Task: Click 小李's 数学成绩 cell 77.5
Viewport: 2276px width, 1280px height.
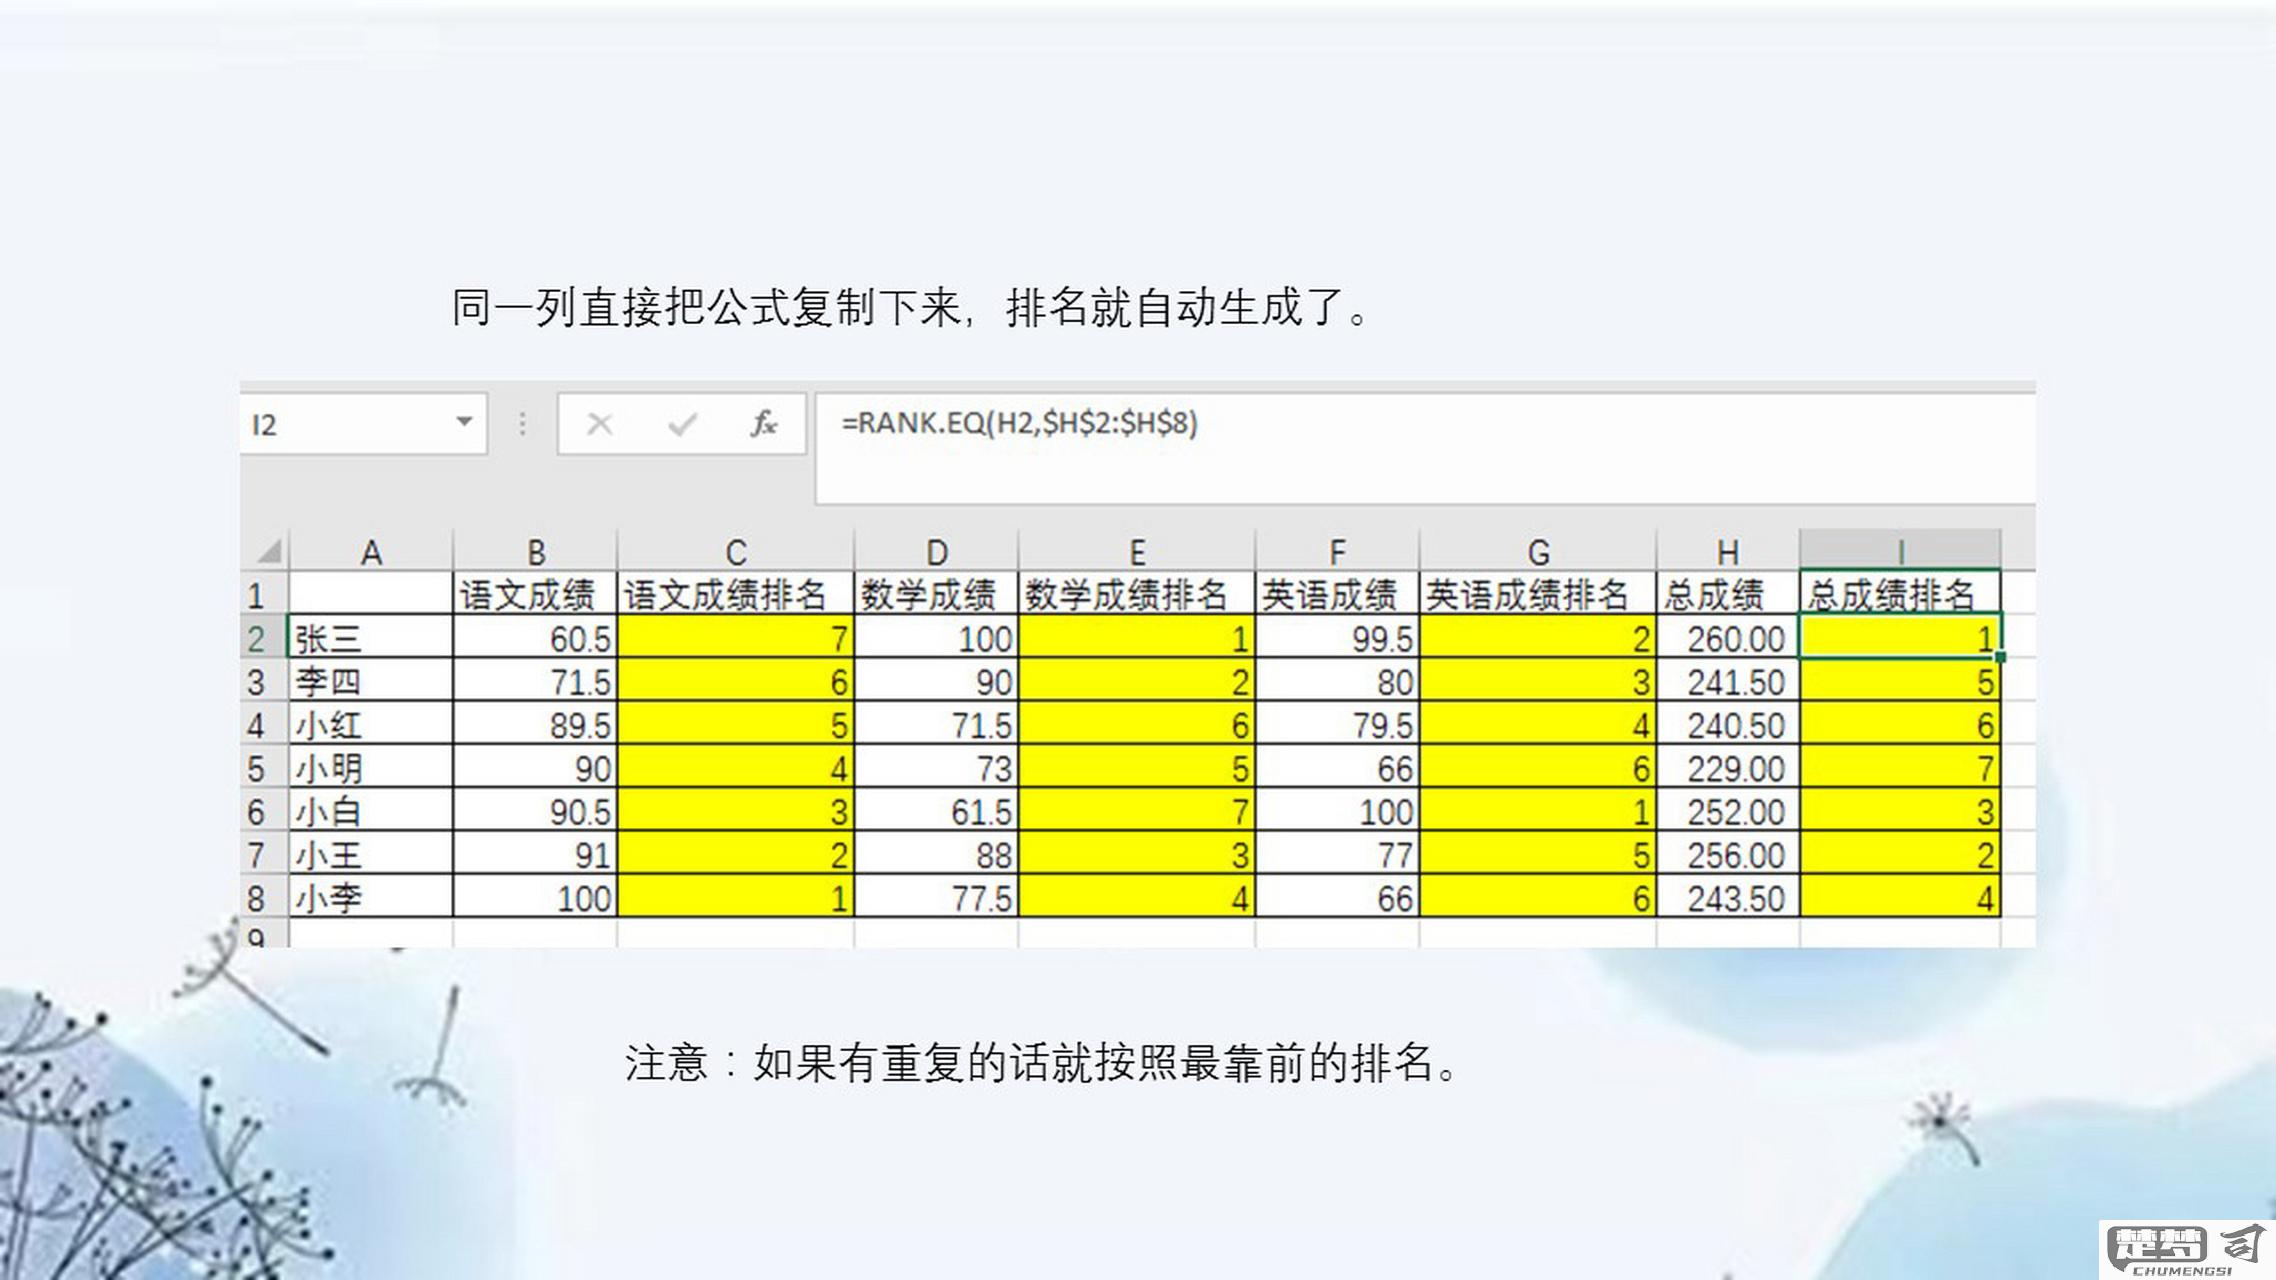Action: (x=936, y=897)
